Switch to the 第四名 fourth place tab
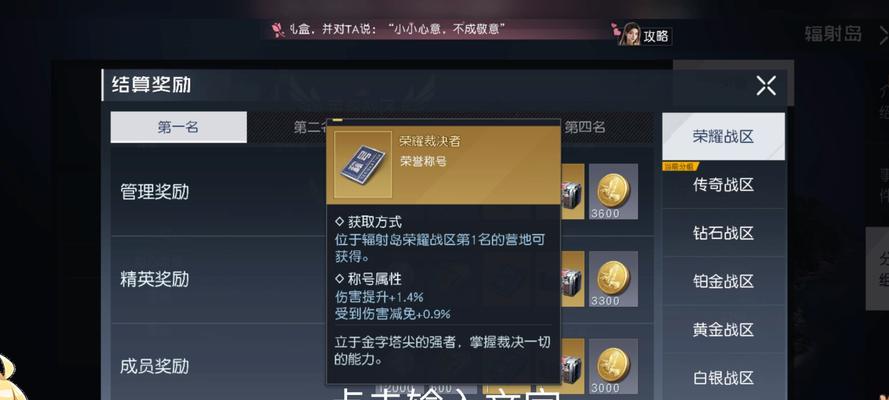889x400 pixels. point(584,127)
